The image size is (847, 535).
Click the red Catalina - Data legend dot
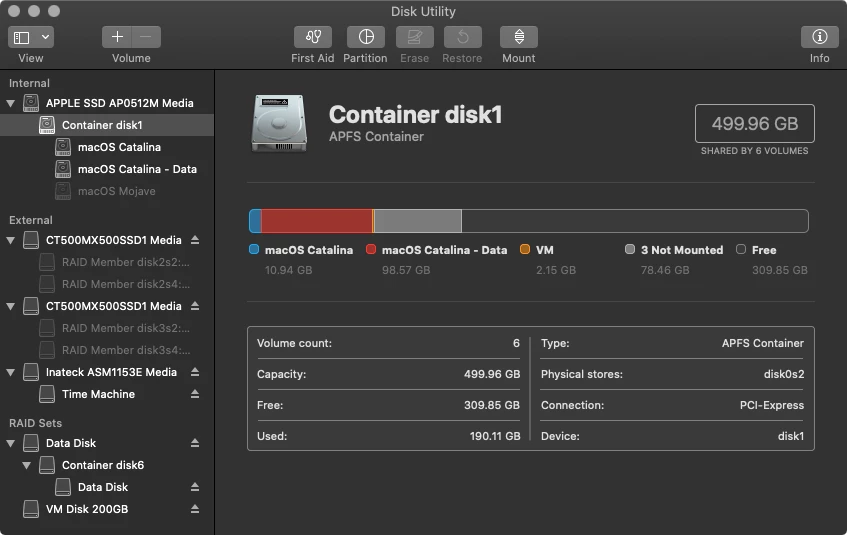(x=371, y=249)
